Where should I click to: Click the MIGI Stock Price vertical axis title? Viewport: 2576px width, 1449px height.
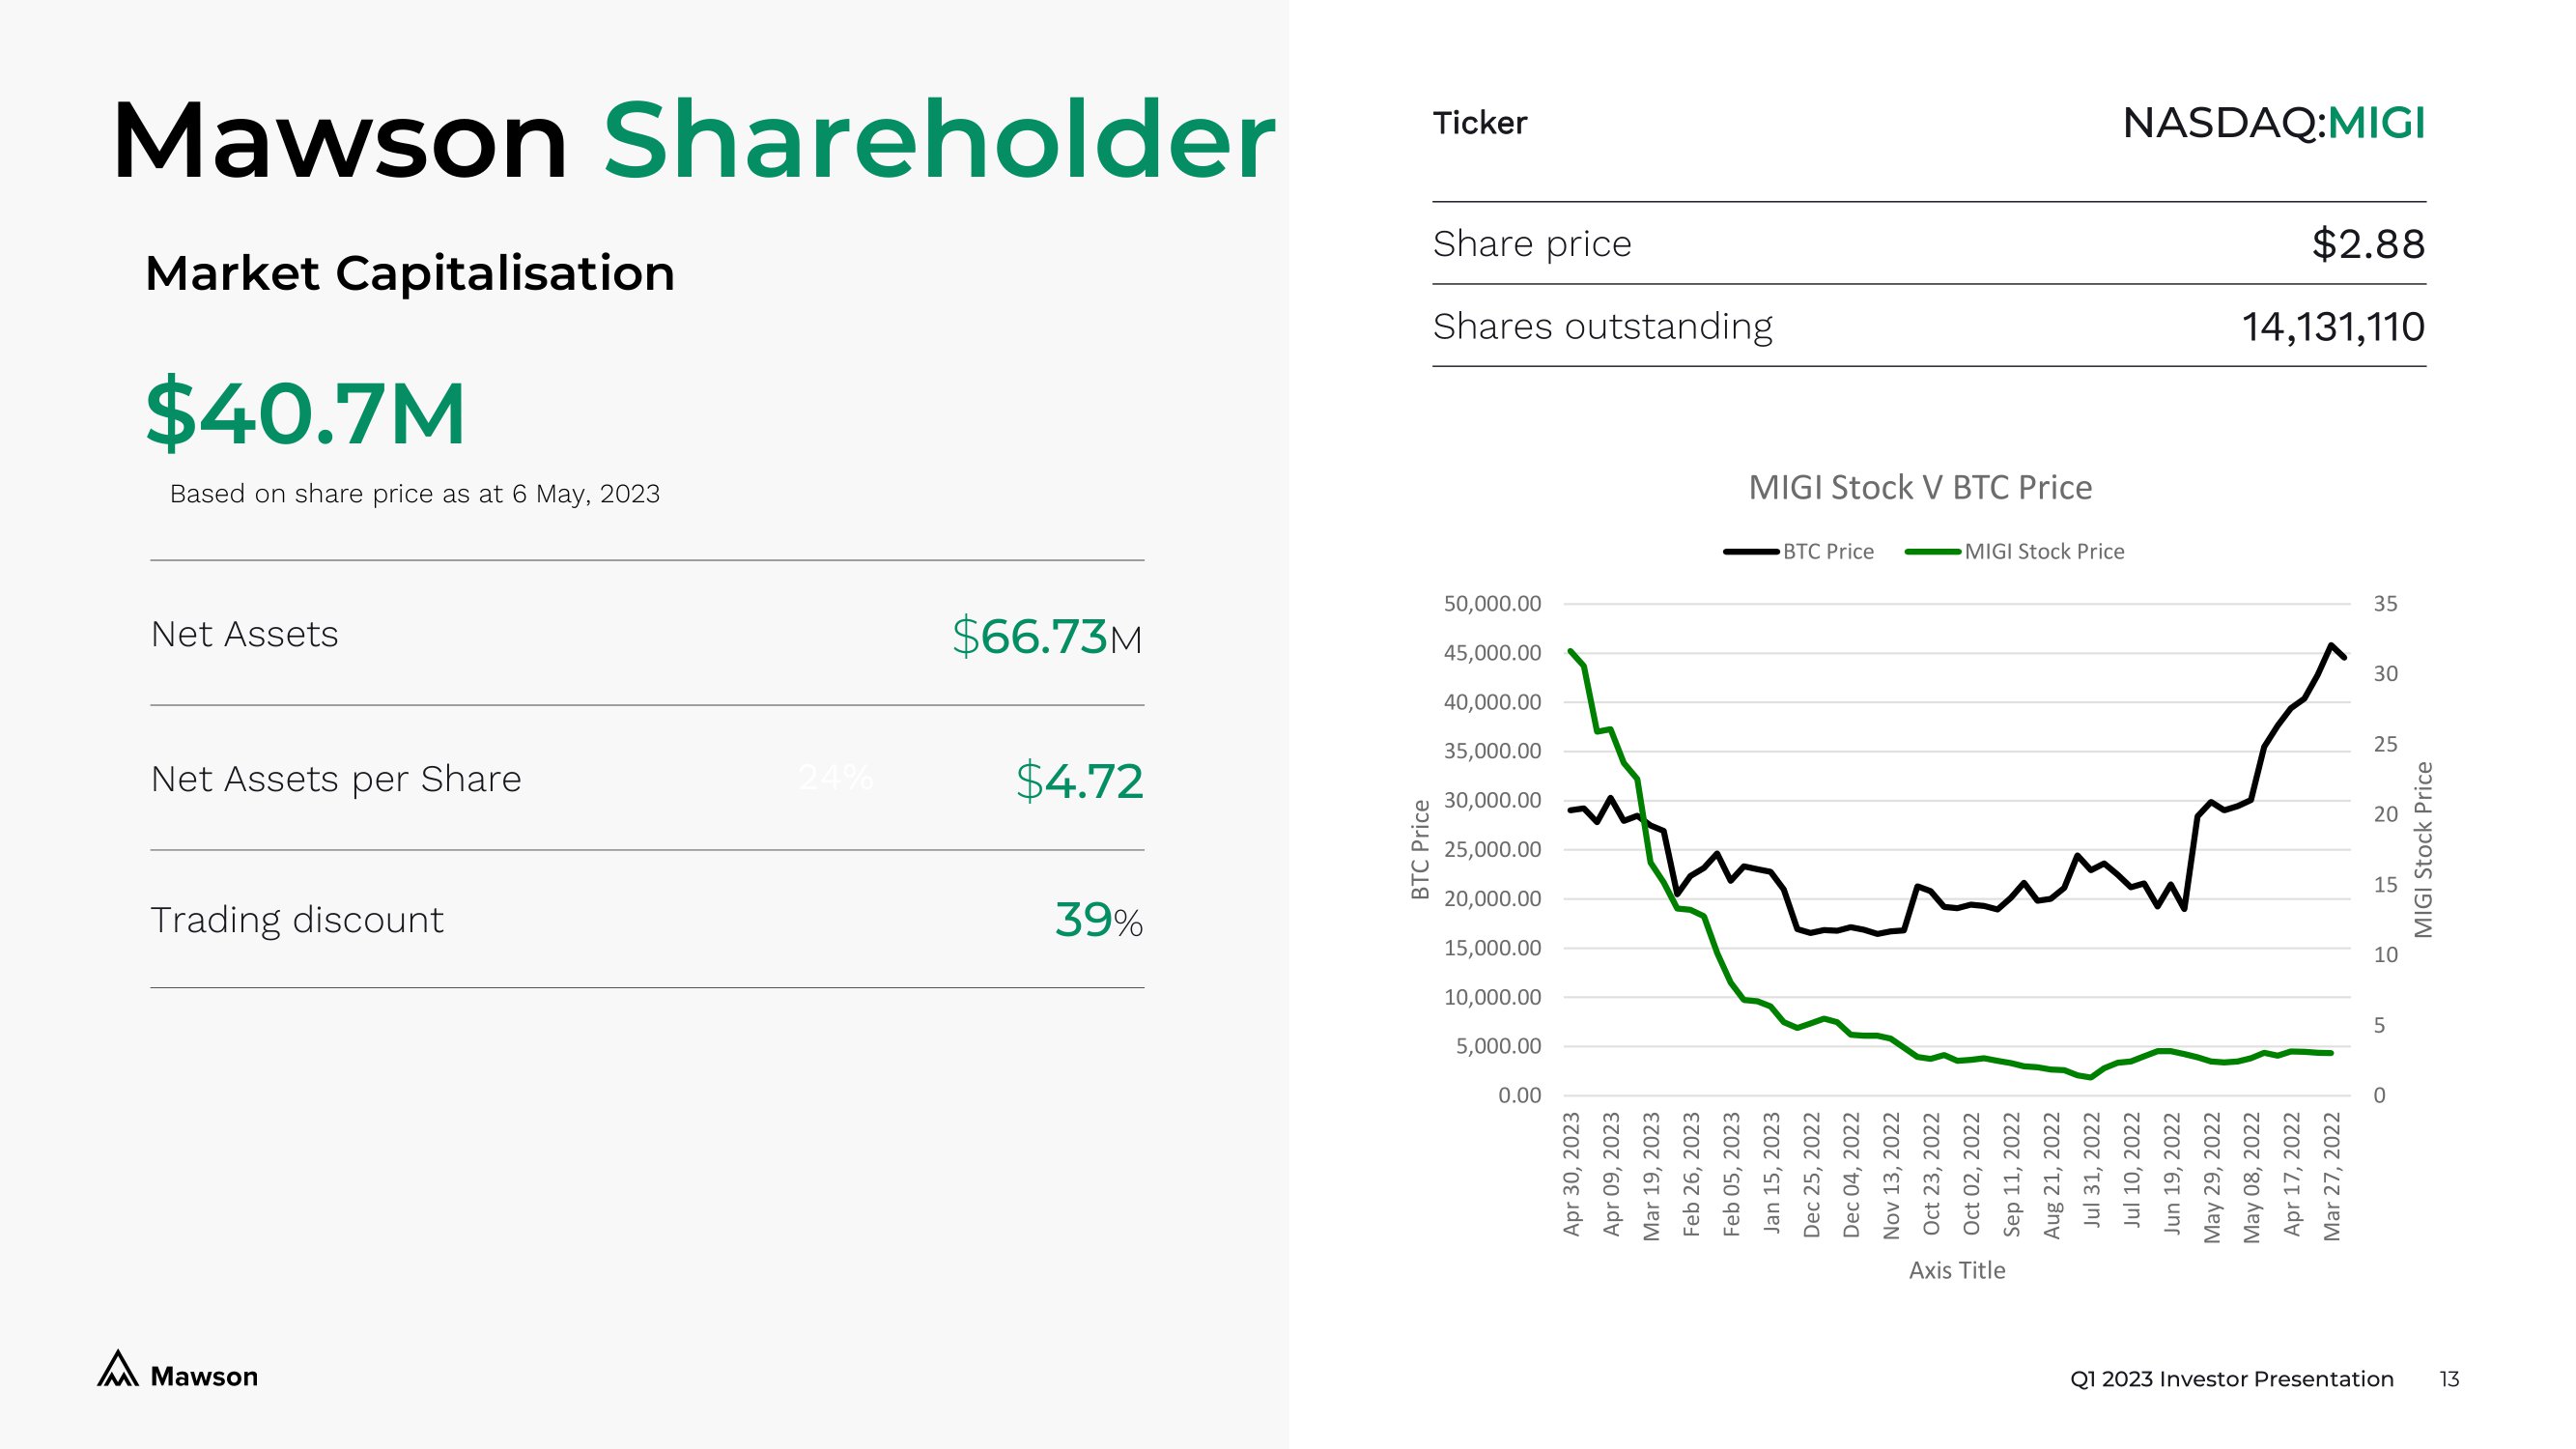(x=2423, y=849)
